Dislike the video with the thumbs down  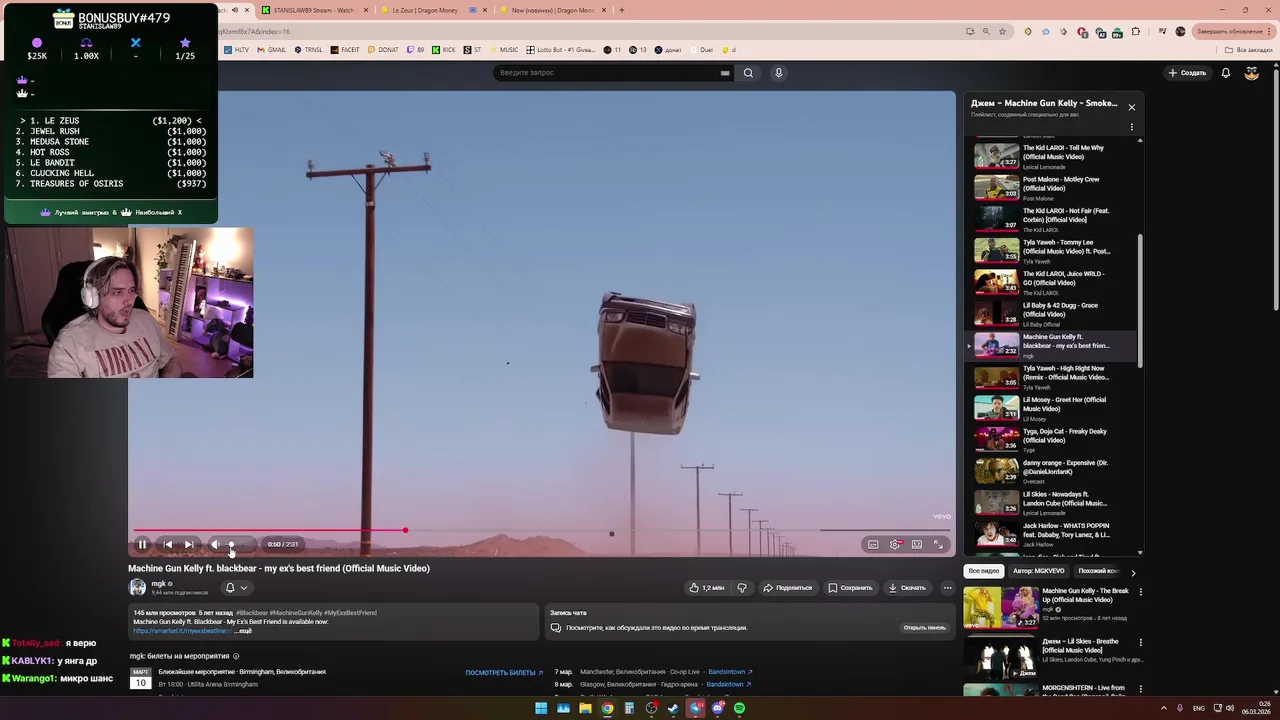coord(741,588)
